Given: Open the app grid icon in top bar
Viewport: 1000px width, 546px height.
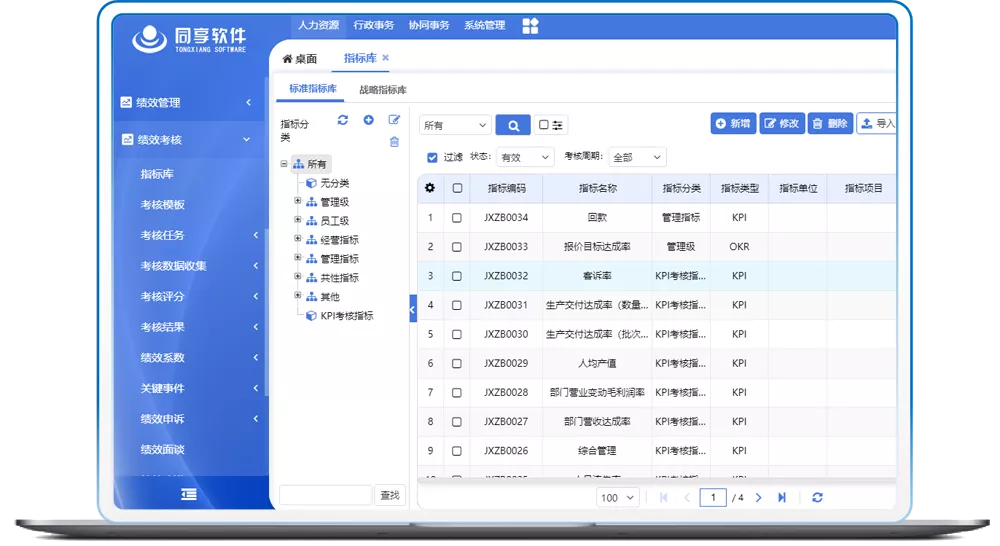Looking at the screenshot, I should [530, 26].
